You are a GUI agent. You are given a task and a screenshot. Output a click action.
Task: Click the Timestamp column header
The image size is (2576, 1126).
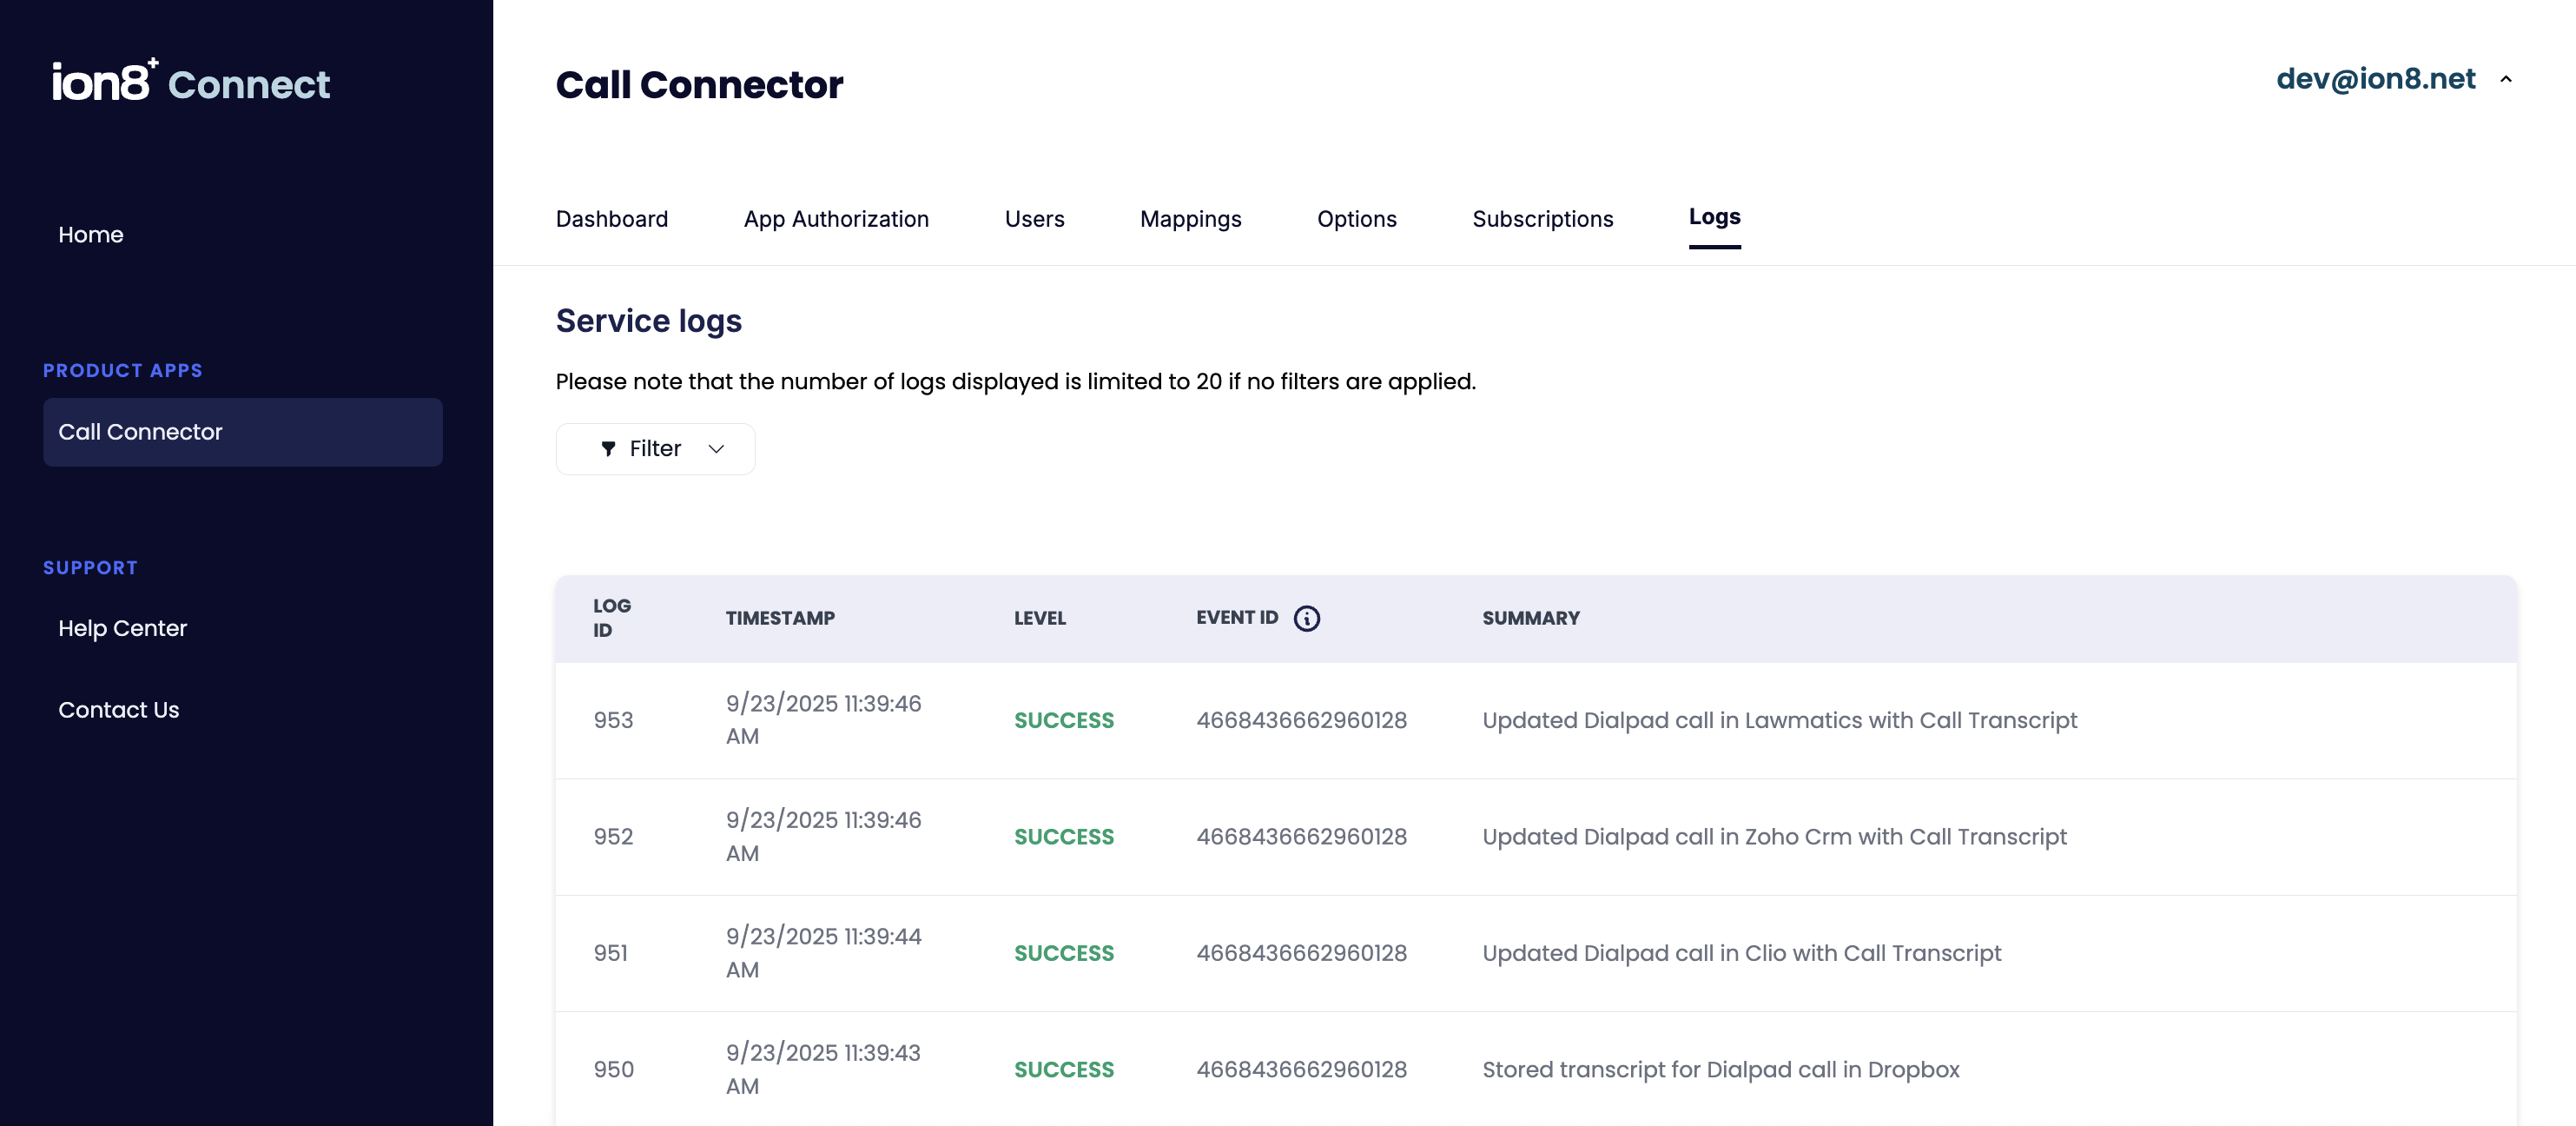click(x=780, y=618)
